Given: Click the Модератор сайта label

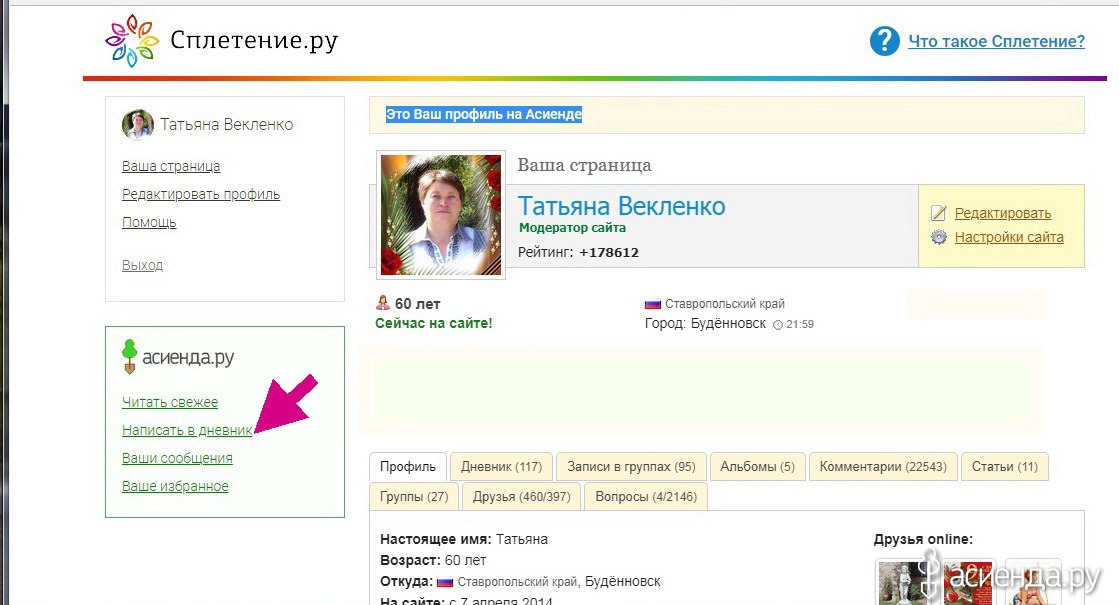Looking at the screenshot, I should click(x=572, y=228).
